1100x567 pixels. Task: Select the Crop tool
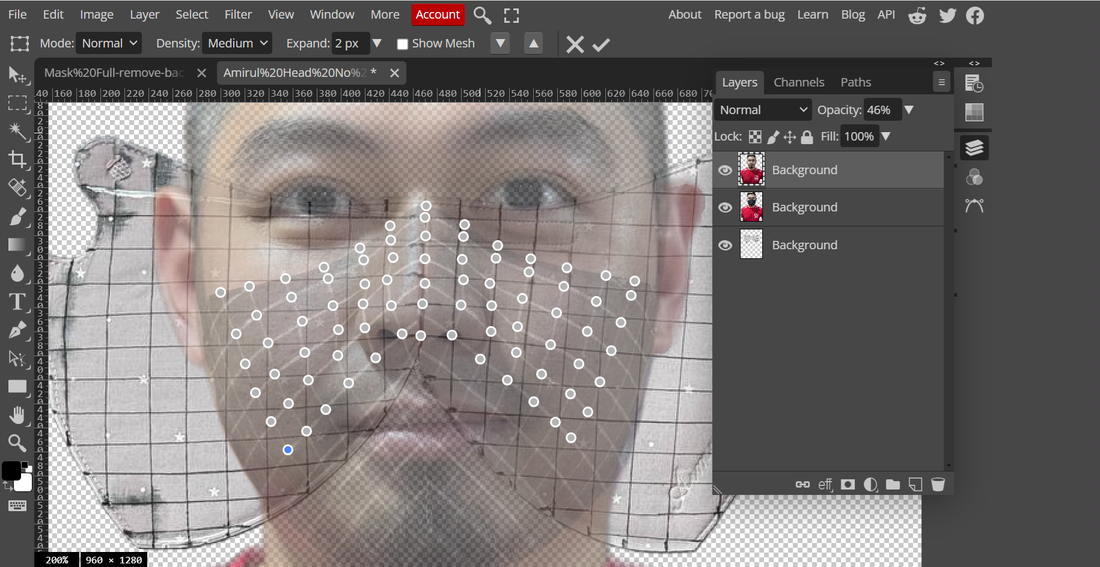click(17, 159)
